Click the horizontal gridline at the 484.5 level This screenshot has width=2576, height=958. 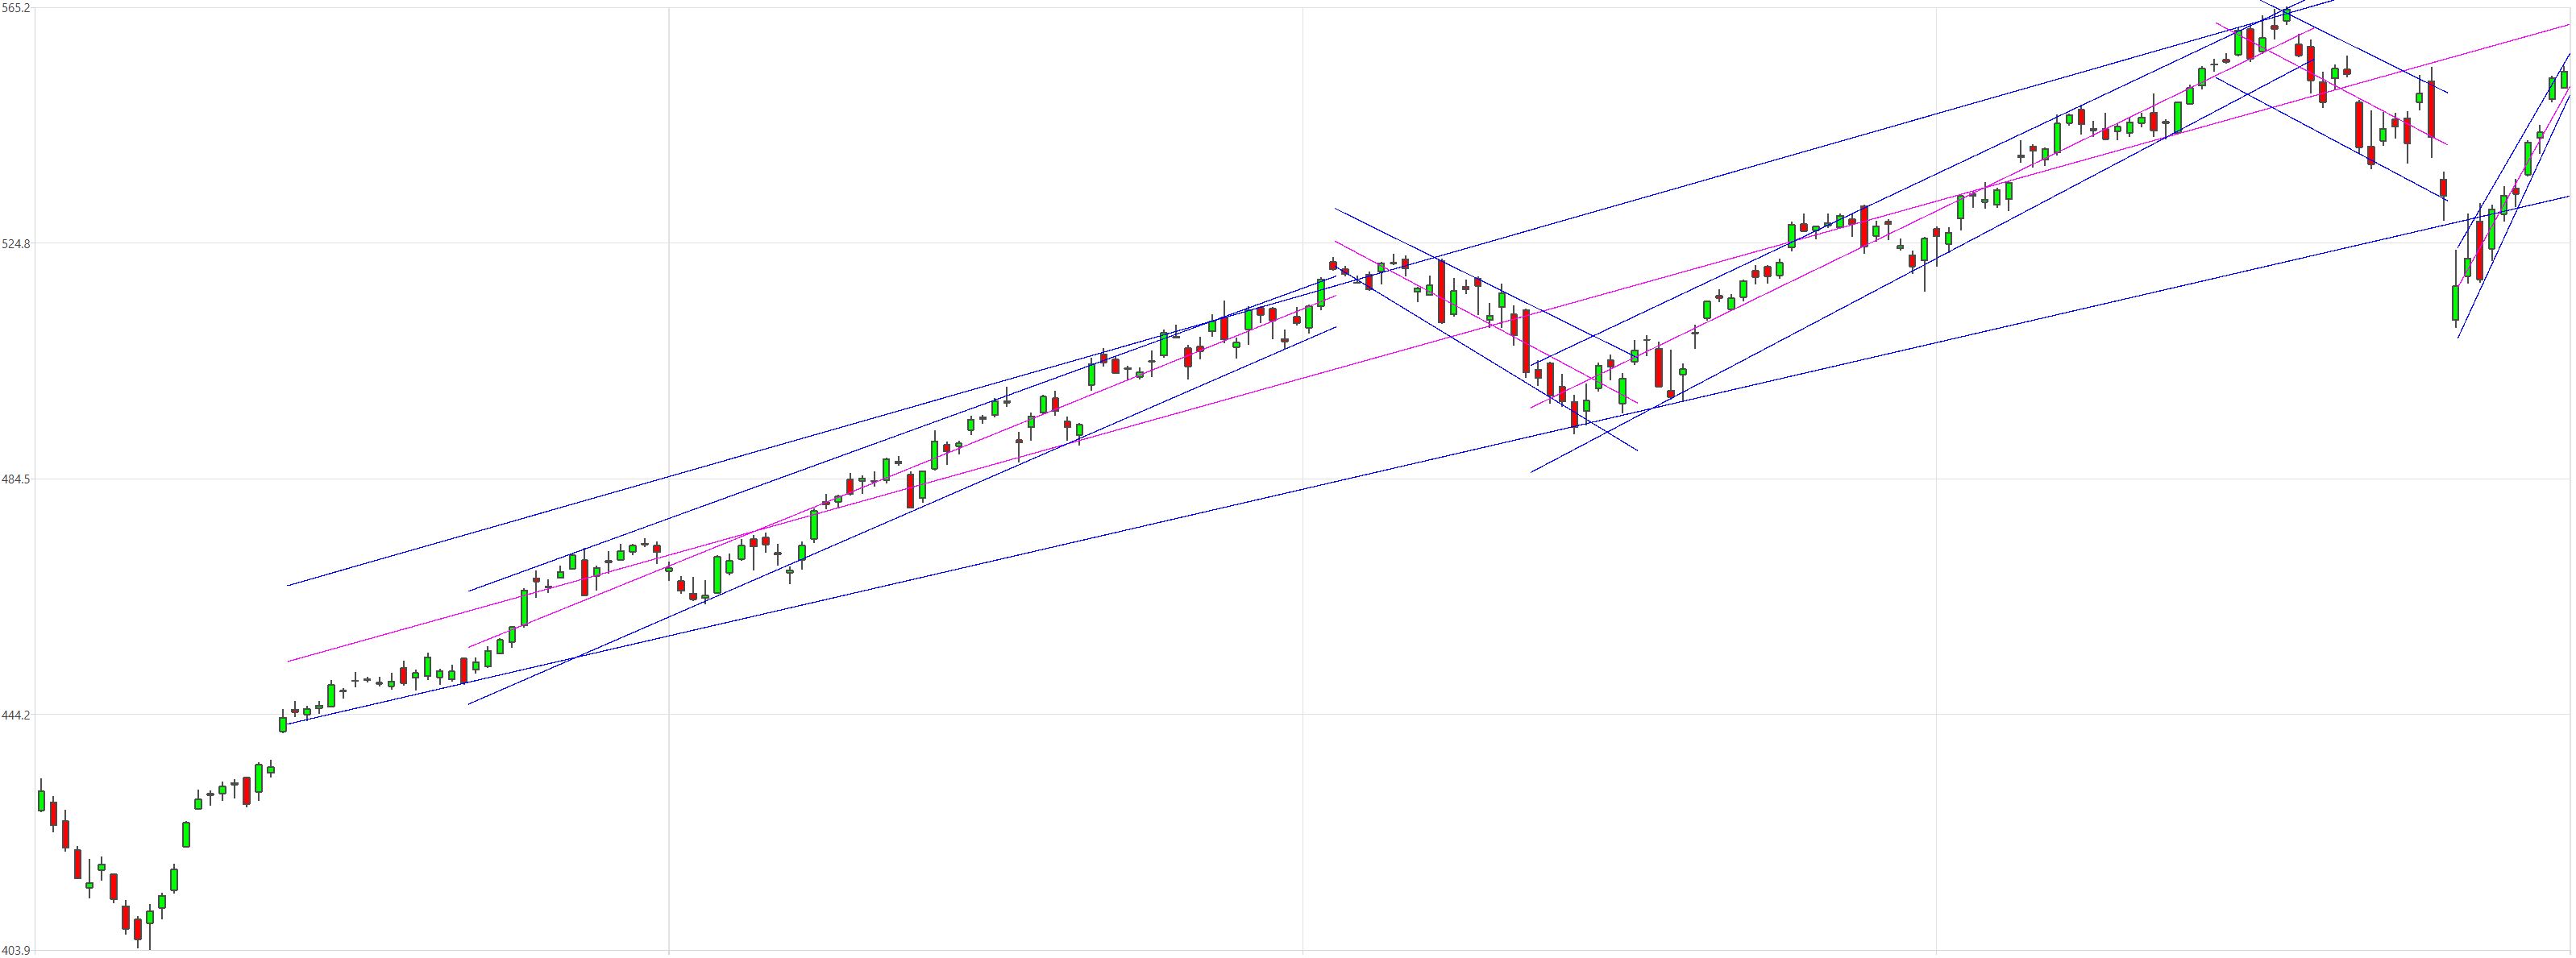pyautogui.click(x=1300, y=479)
